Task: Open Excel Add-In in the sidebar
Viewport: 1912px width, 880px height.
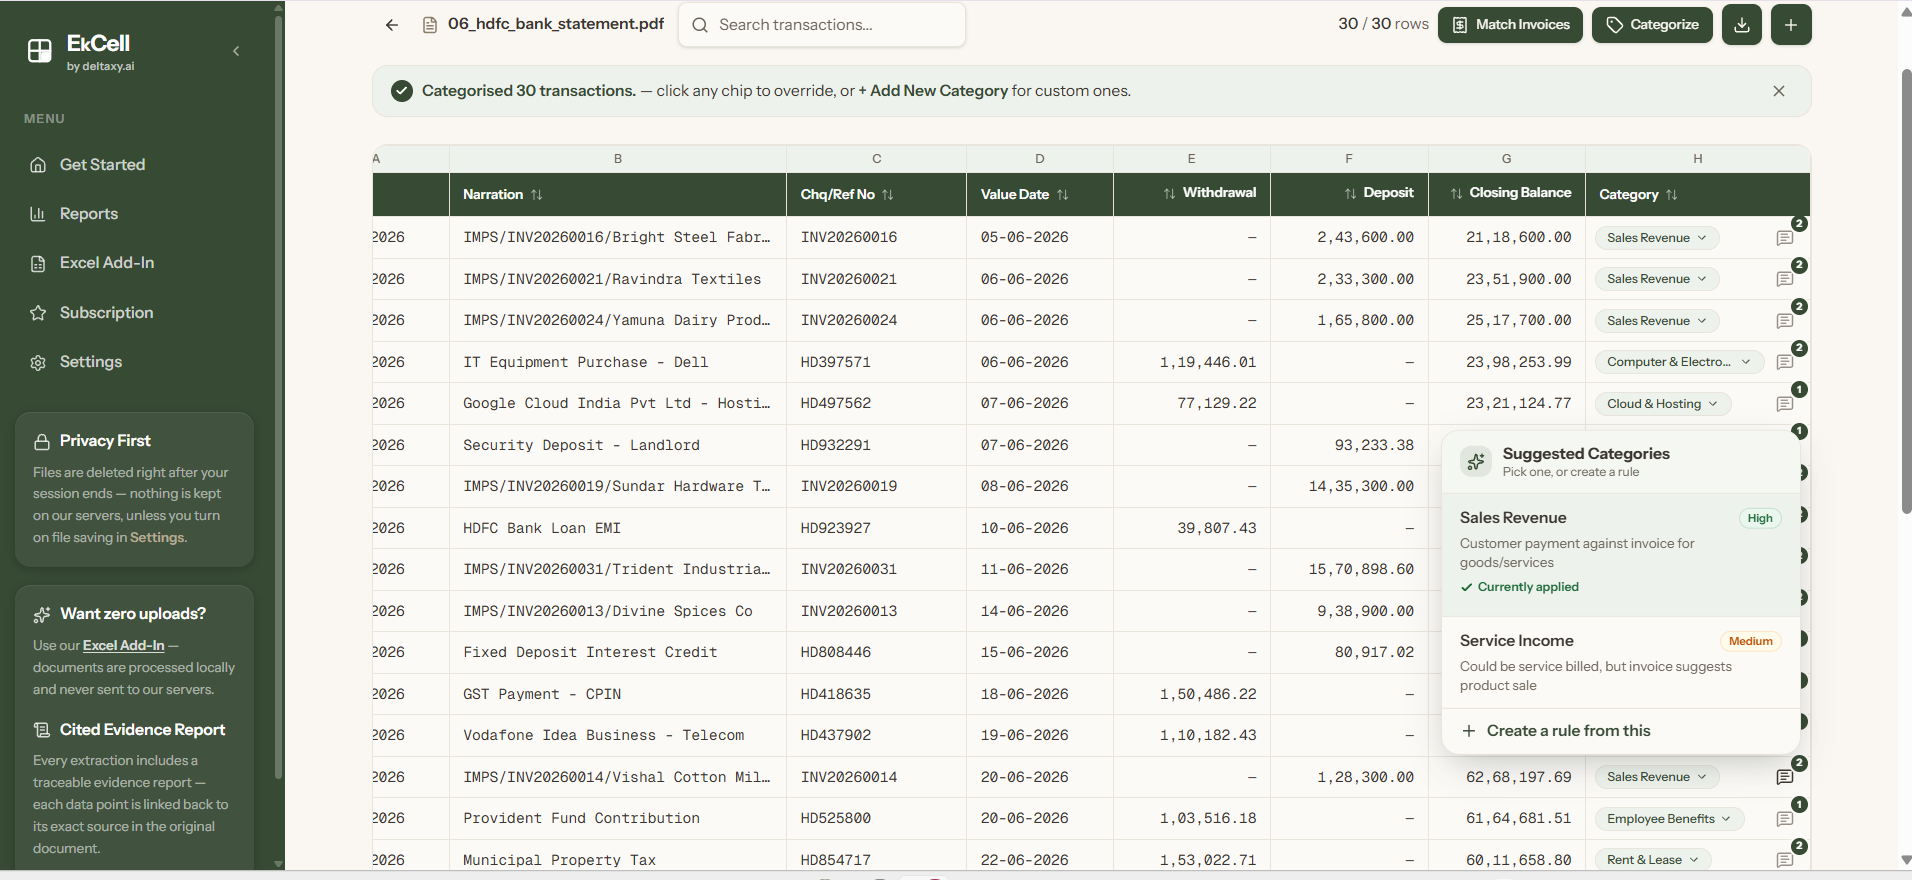Action: coord(107,263)
